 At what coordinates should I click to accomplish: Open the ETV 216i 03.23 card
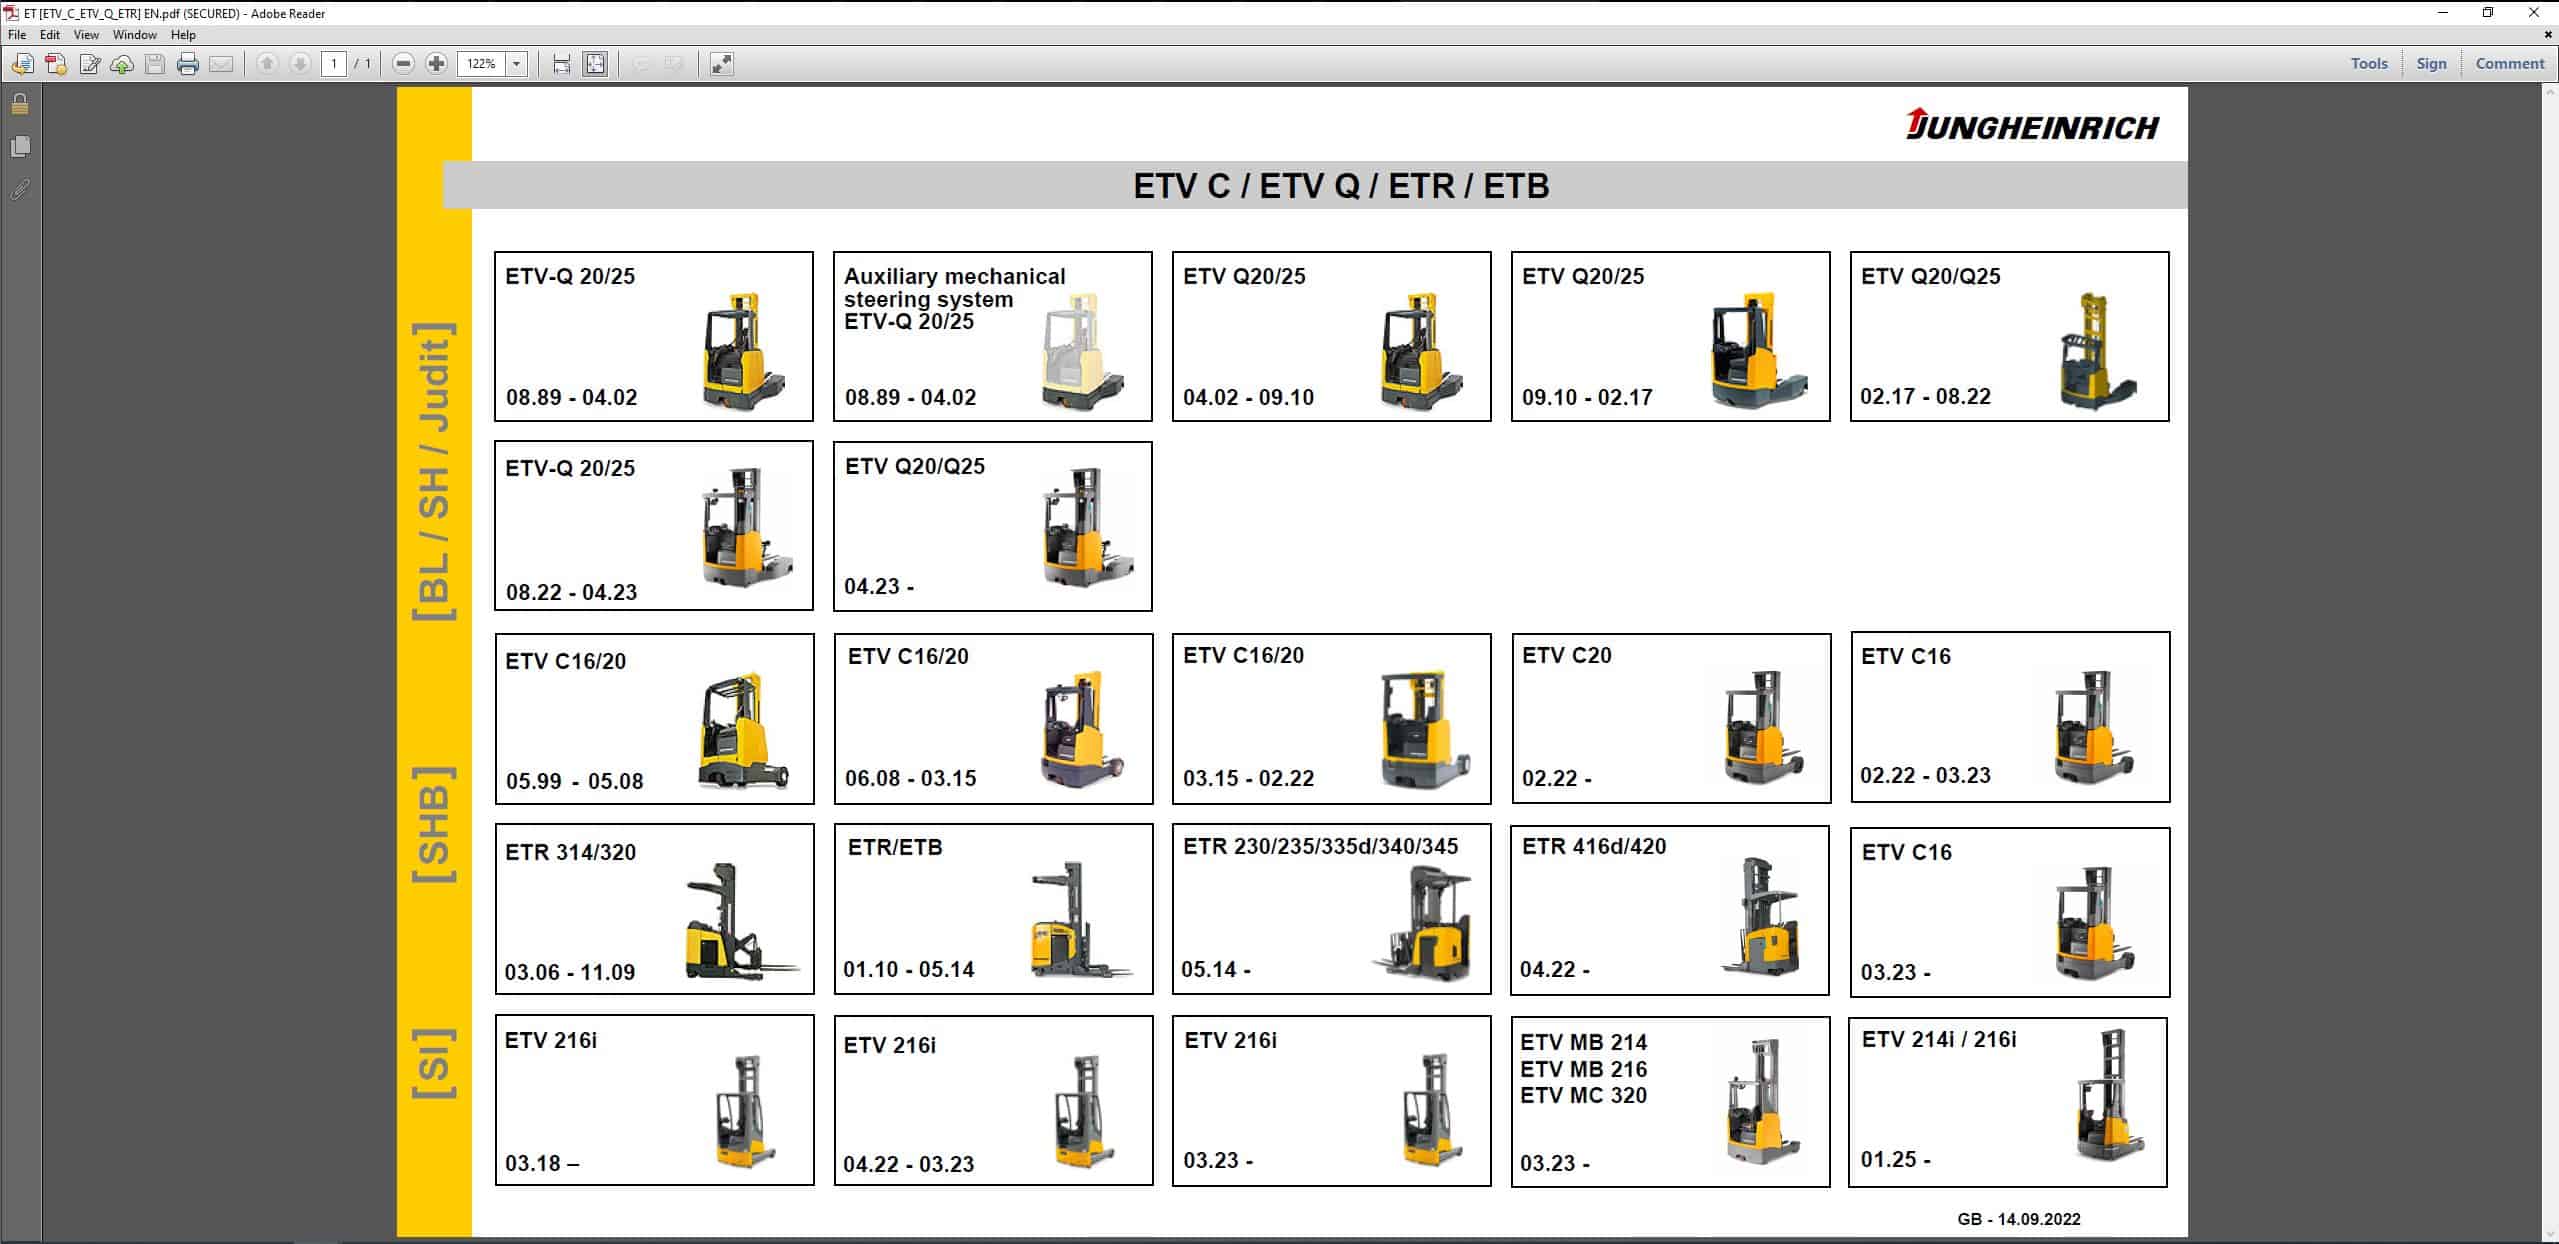pyautogui.click(x=1331, y=1101)
